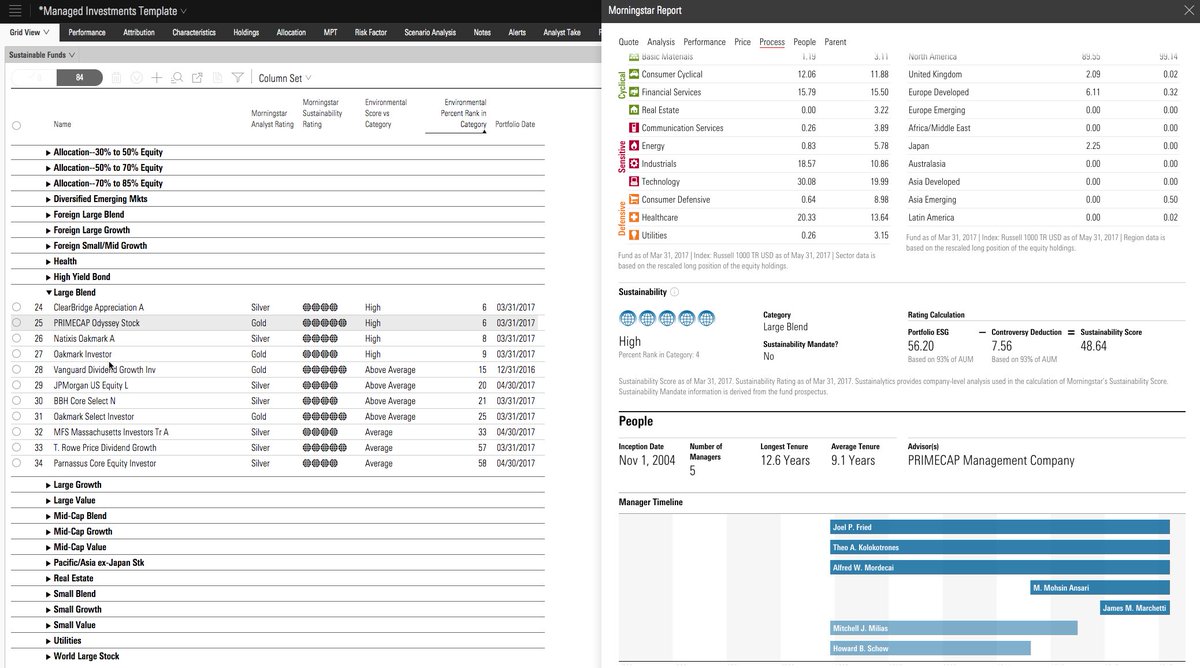The image size is (1200, 668).
Task: Switch to the Attribution tab
Action: [139, 32]
